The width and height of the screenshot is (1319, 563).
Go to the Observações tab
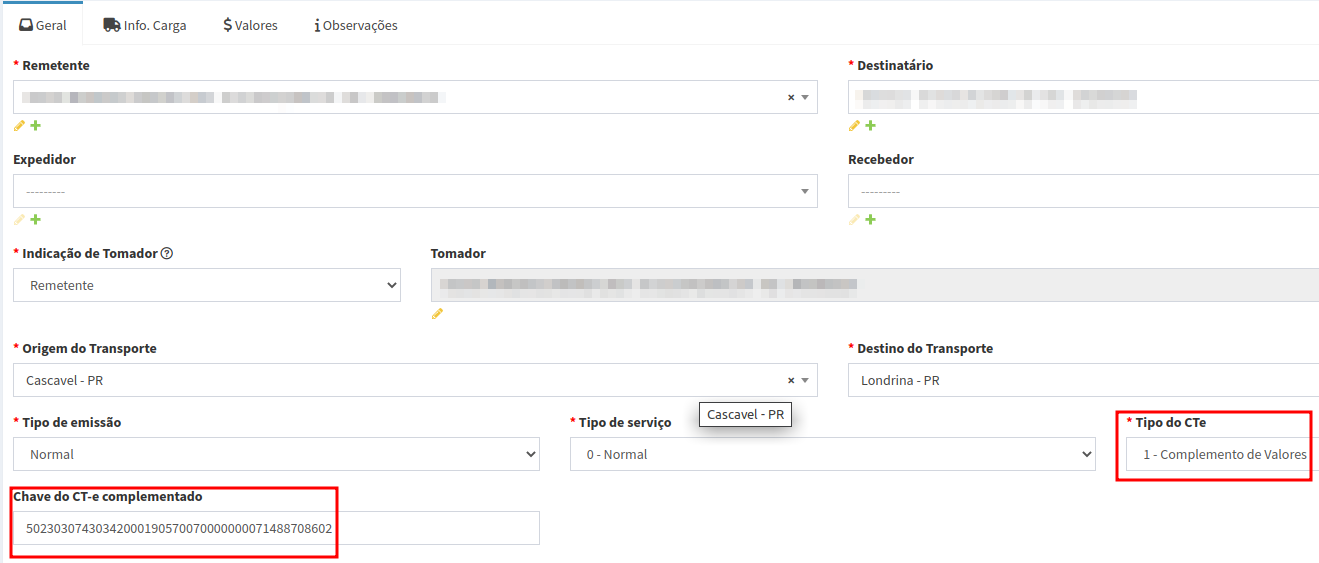[x=356, y=25]
